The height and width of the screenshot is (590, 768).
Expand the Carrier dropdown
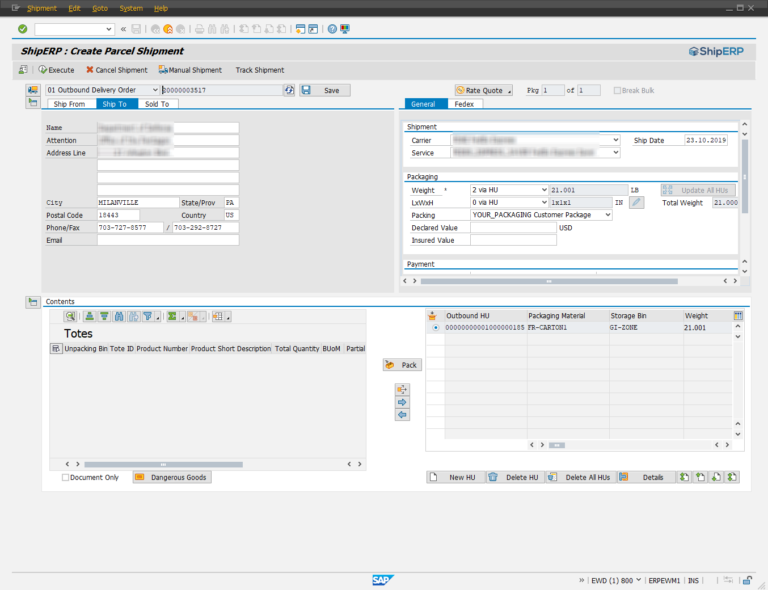tap(616, 140)
